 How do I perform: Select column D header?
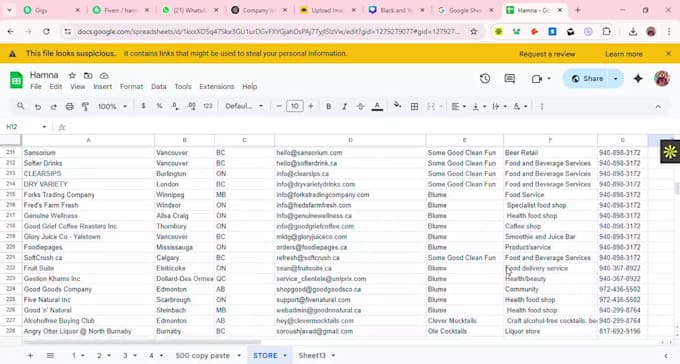click(x=350, y=140)
